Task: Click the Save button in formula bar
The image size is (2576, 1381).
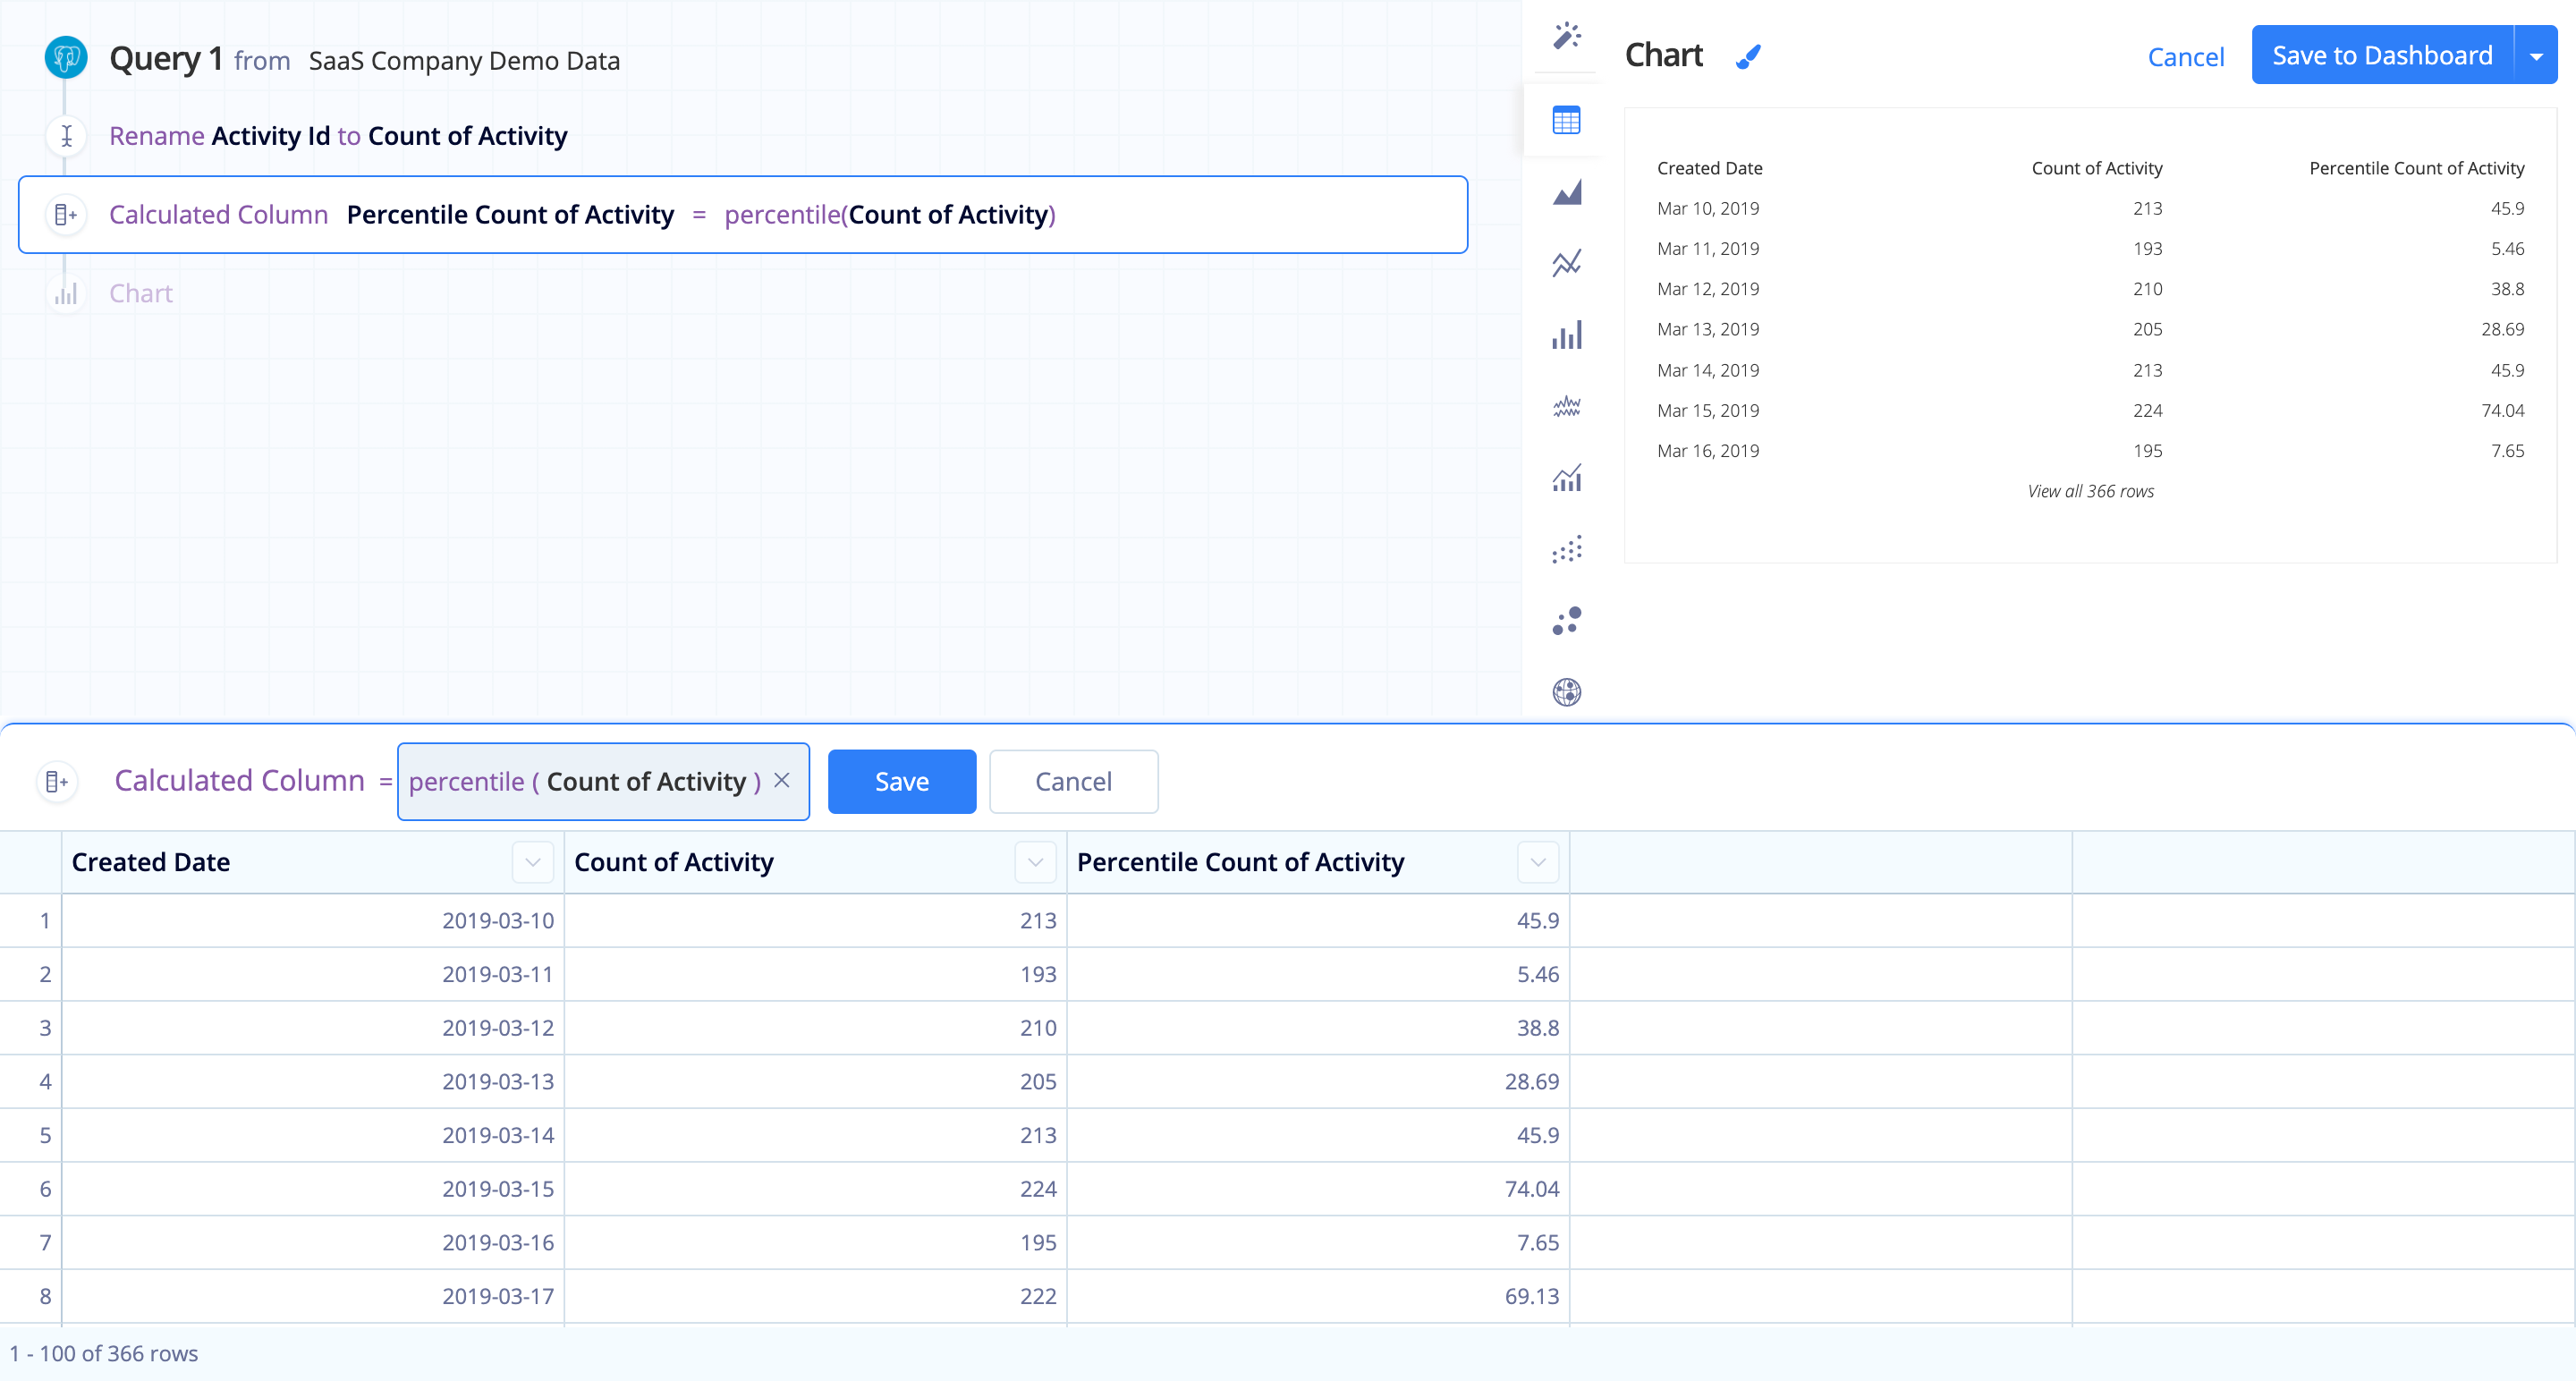Action: point(900,780)
